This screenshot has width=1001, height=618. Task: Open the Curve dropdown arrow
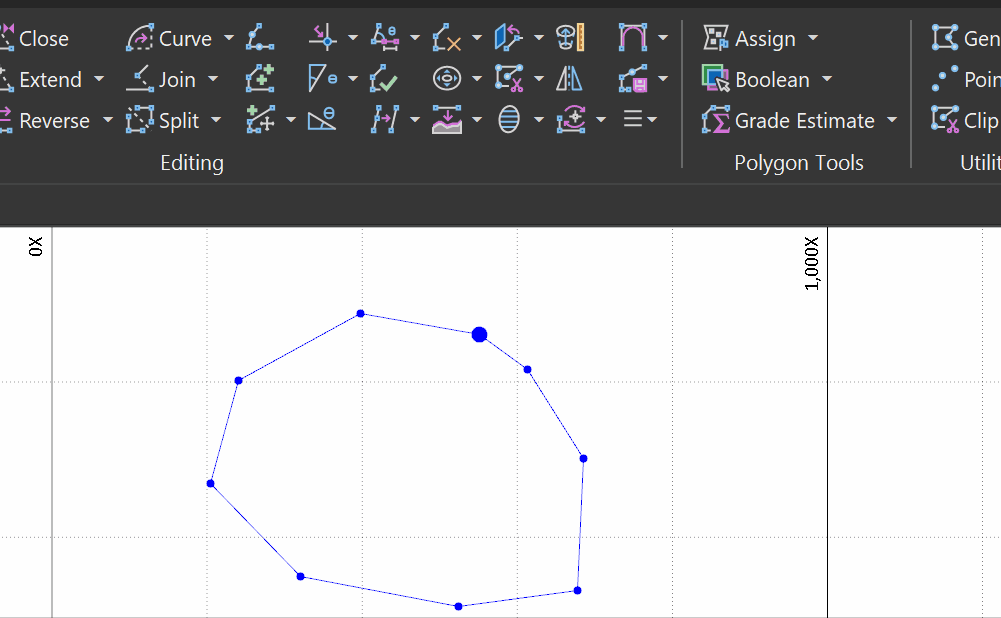pos(229,38)
